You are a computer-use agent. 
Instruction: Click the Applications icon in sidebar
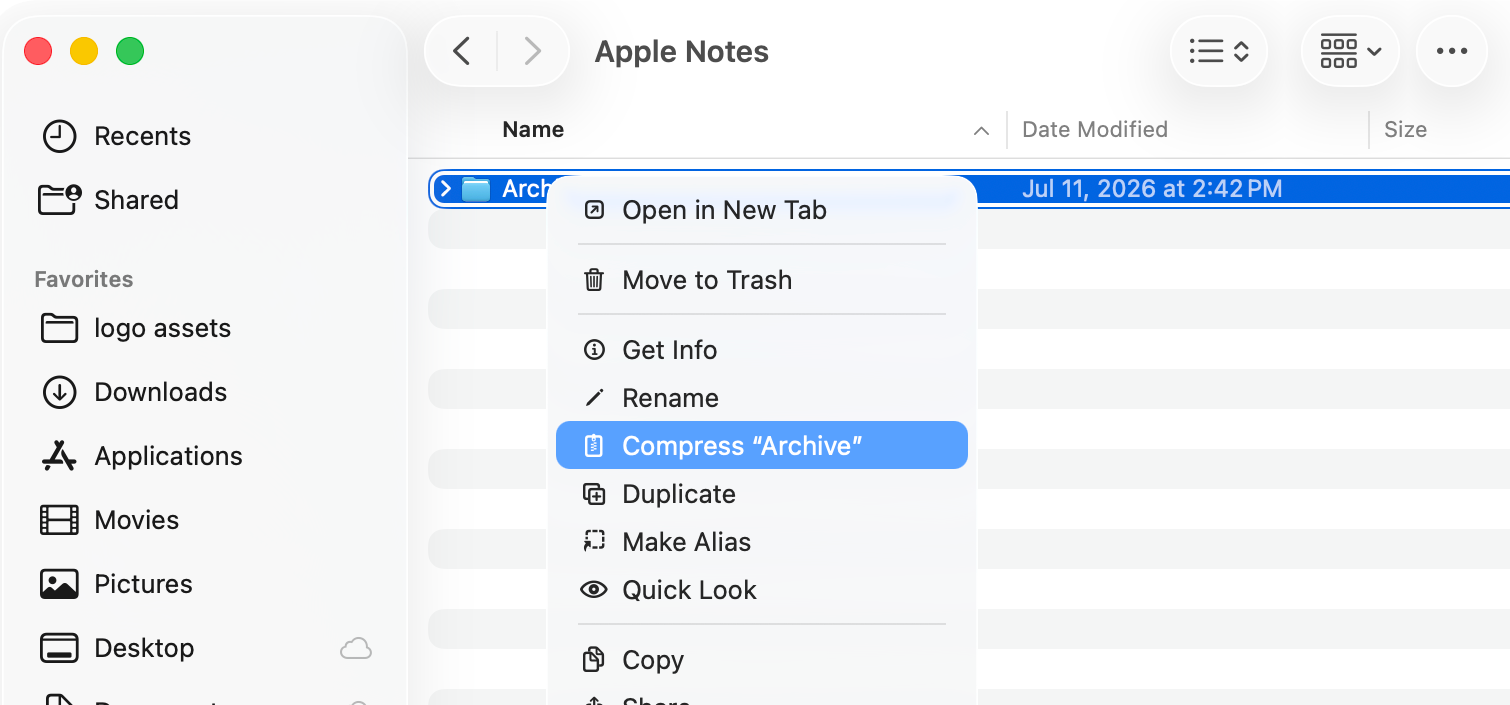click(59, 456)
